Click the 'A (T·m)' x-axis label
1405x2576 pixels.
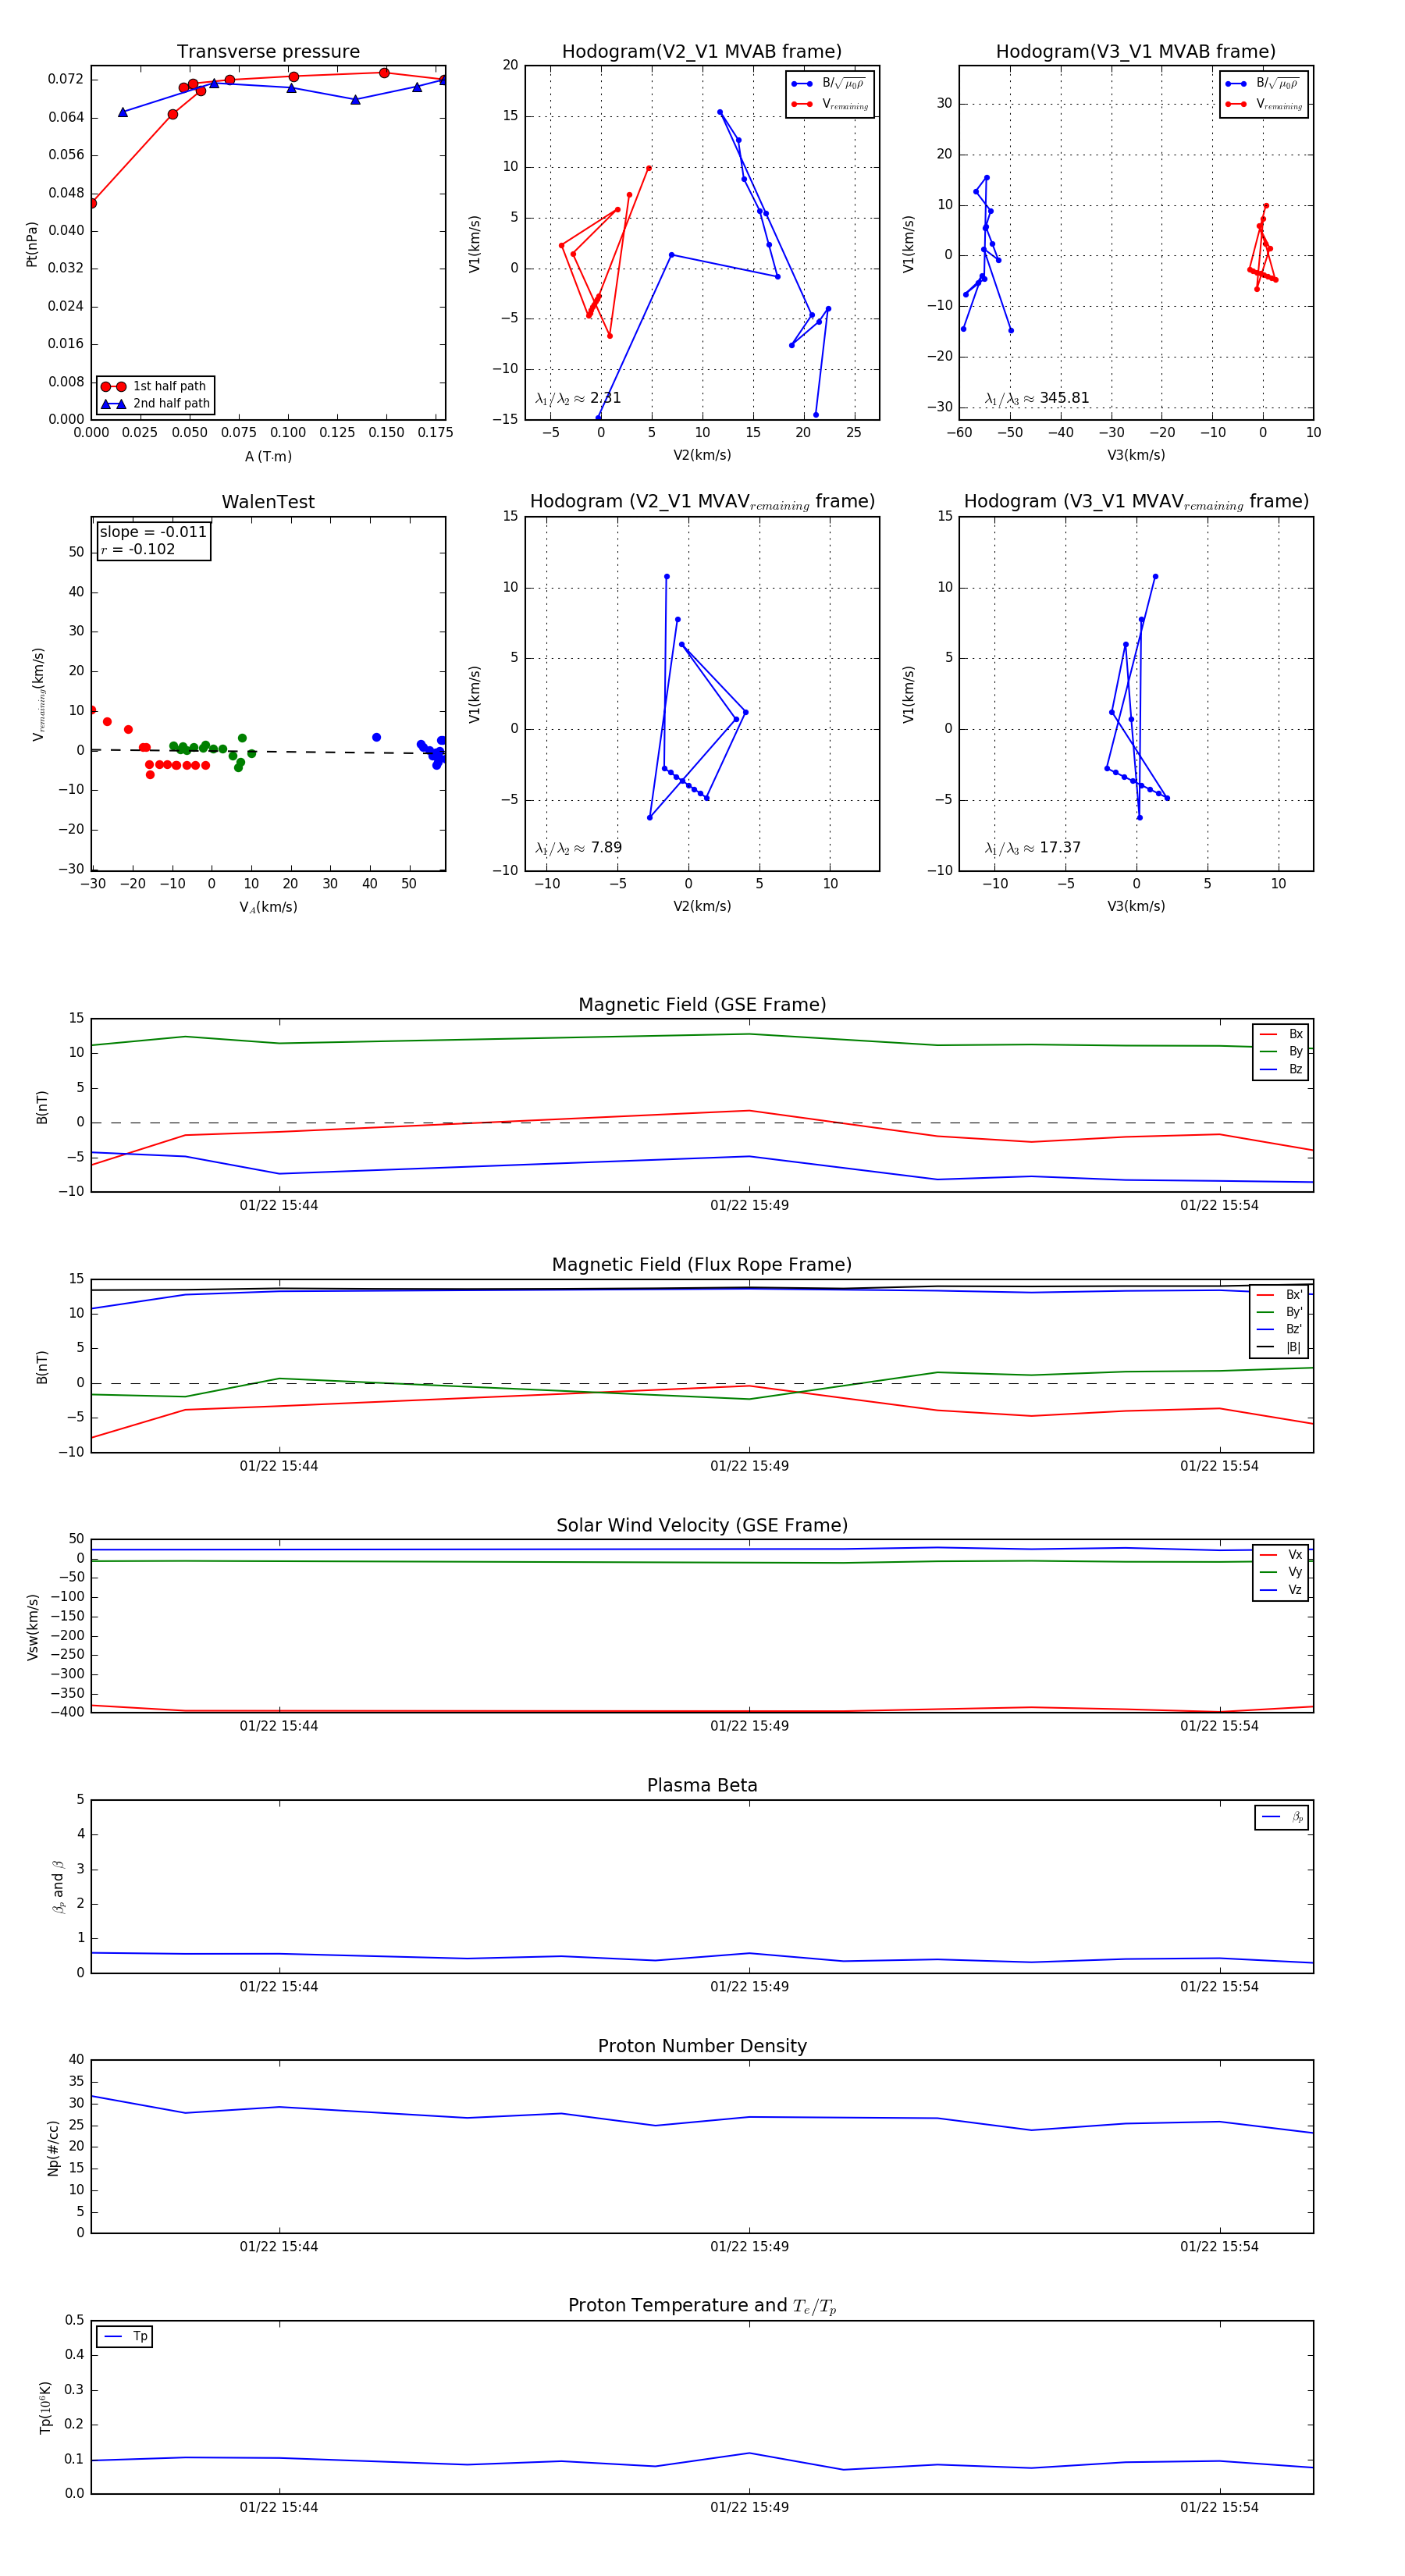(x=268, y=457)
